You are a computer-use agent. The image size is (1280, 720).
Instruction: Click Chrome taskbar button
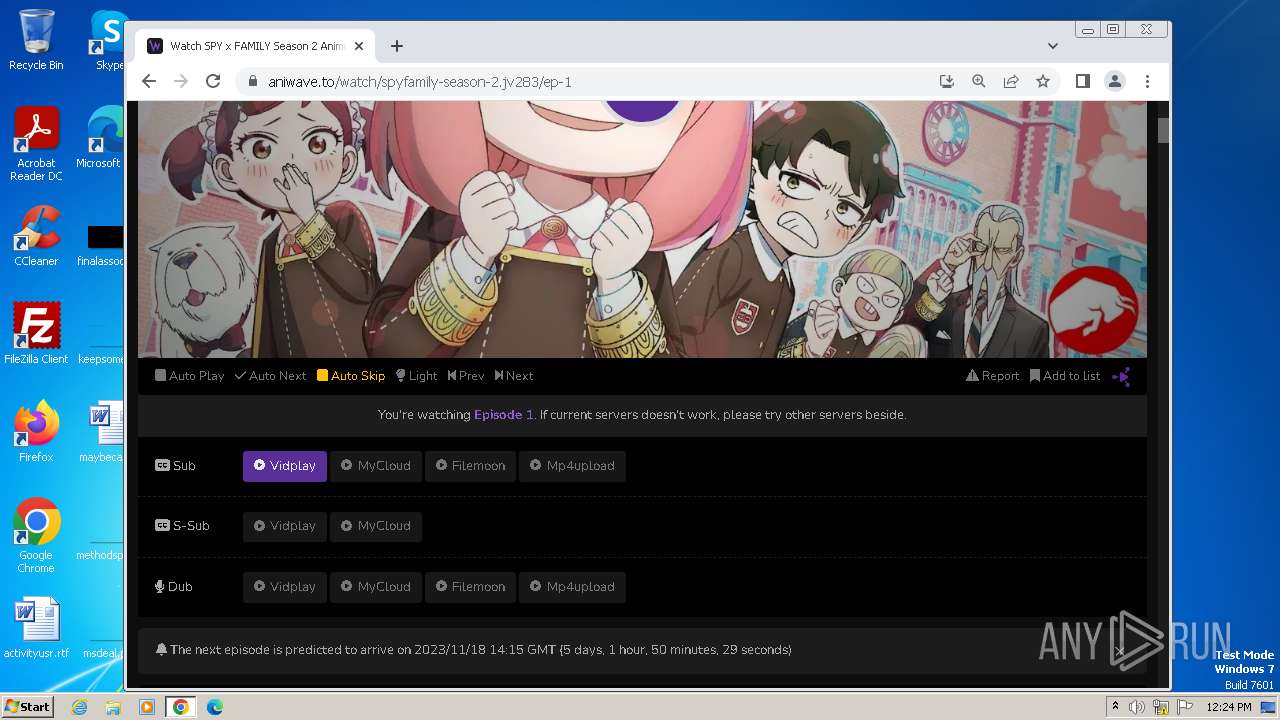tap(180, 707)
